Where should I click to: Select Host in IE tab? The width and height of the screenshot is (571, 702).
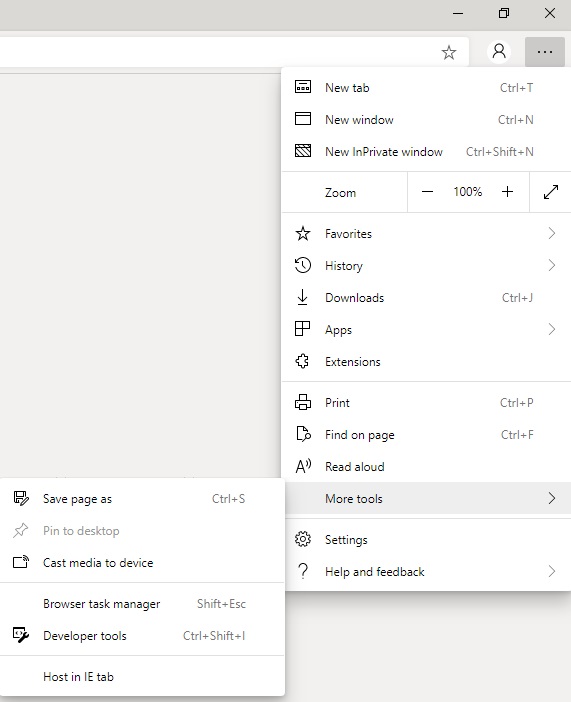(x=142, y=676)
